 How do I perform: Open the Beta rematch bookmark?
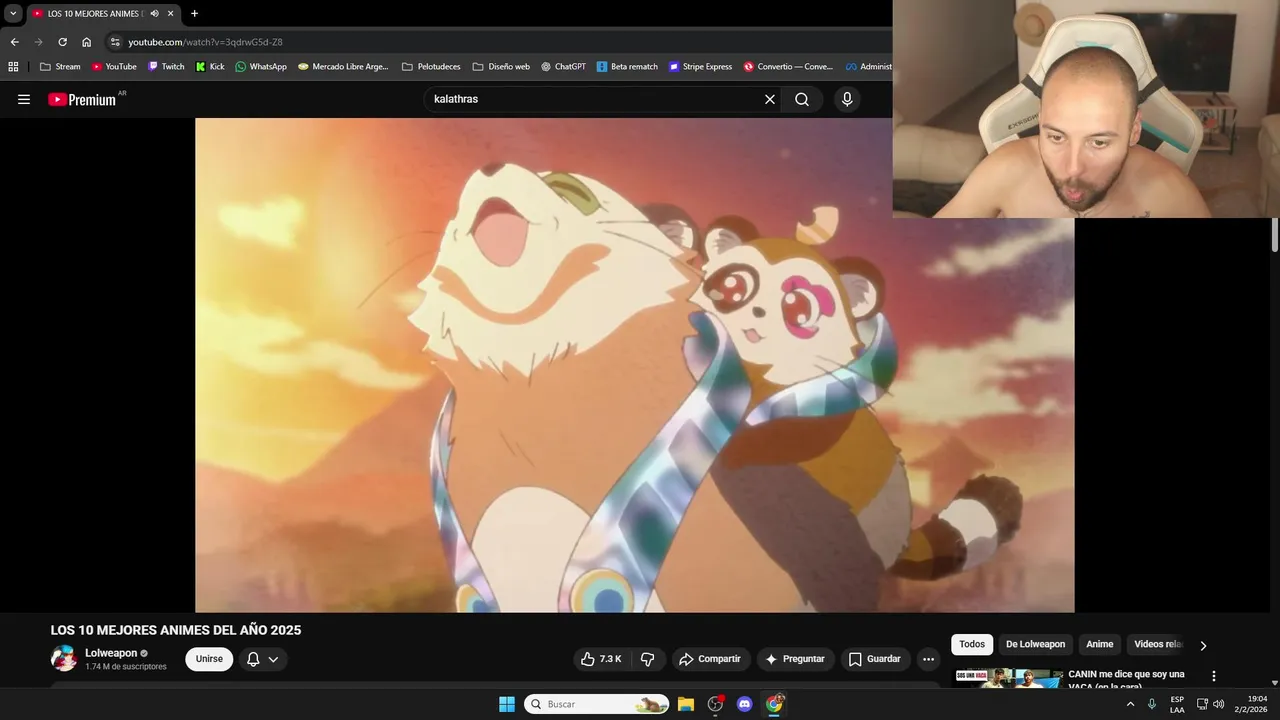pyautogui.click(x=627, y=67)
